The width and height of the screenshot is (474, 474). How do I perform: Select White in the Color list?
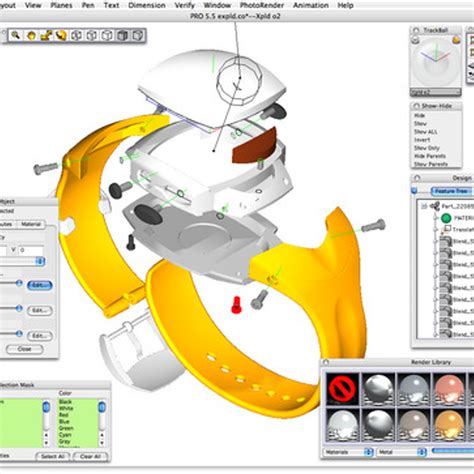tap(66, 408)
